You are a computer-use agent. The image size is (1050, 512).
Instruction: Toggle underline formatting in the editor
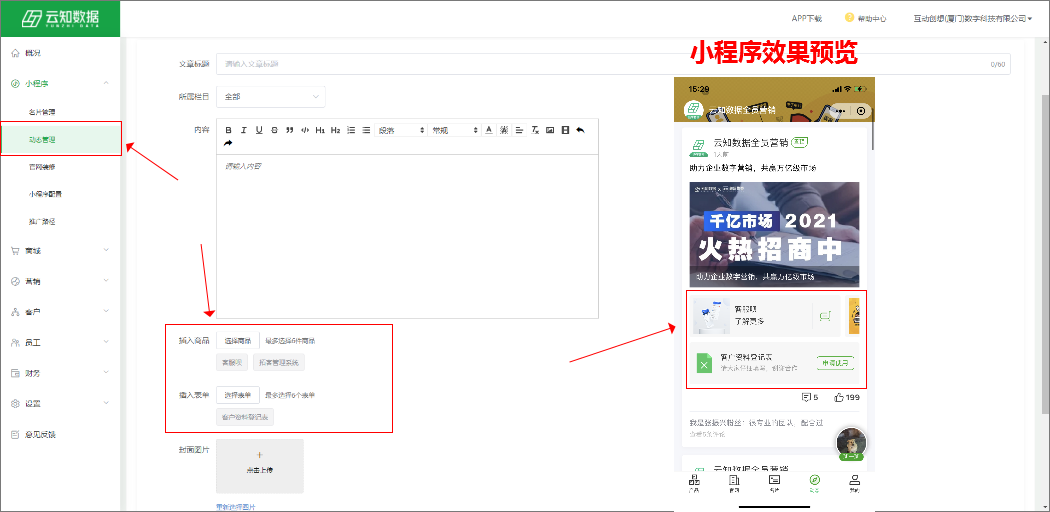(x=259, y=130)
